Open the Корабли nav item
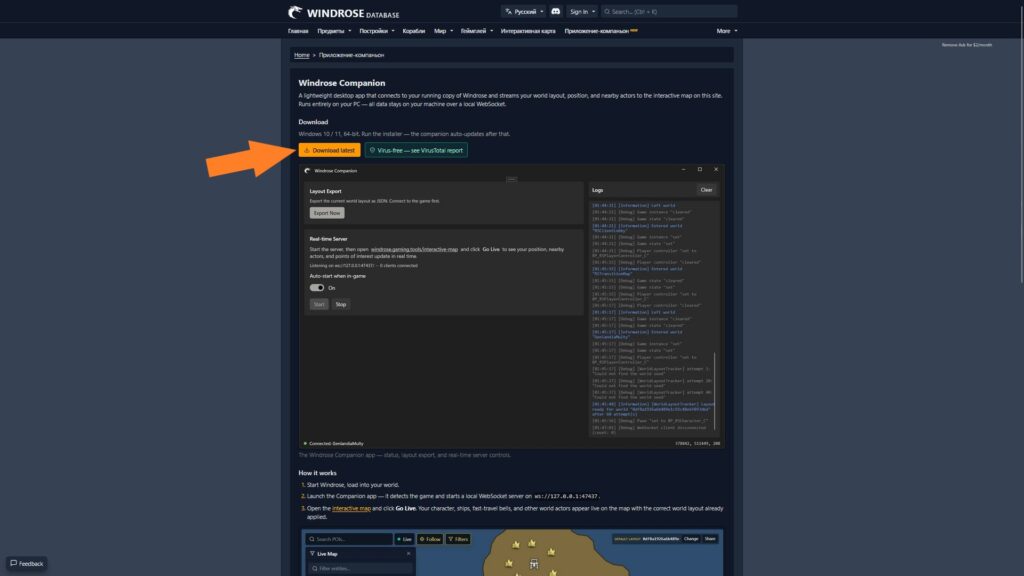This screenshot has width=1024, height=576. click(x=413, y=31)
